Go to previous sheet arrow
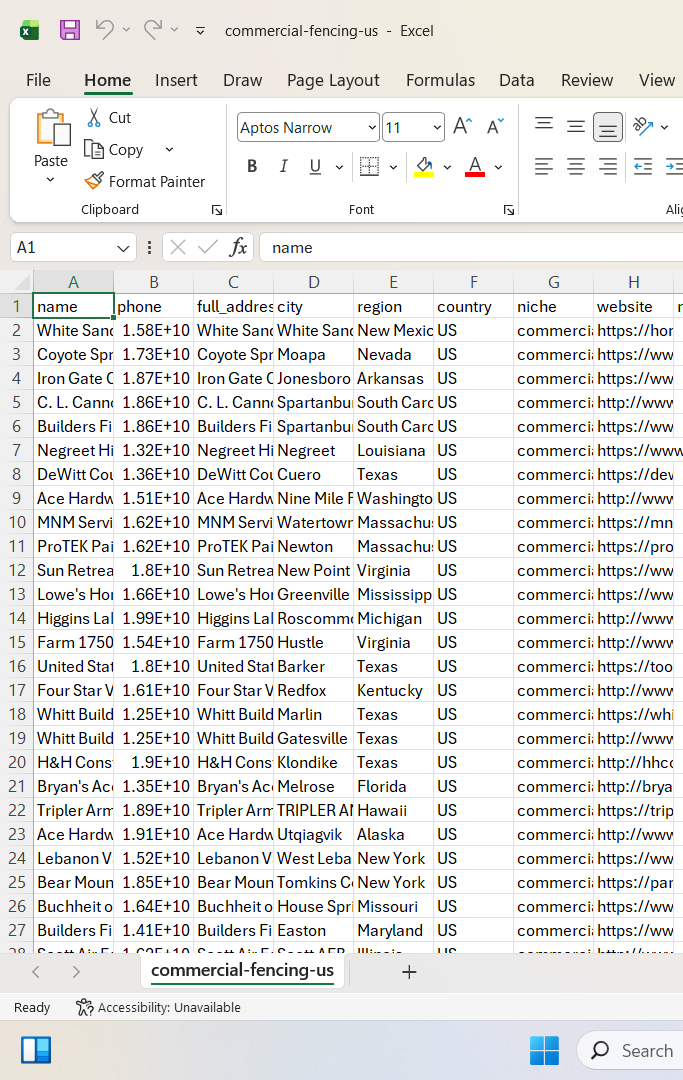683x1080 pixels. 36,972
